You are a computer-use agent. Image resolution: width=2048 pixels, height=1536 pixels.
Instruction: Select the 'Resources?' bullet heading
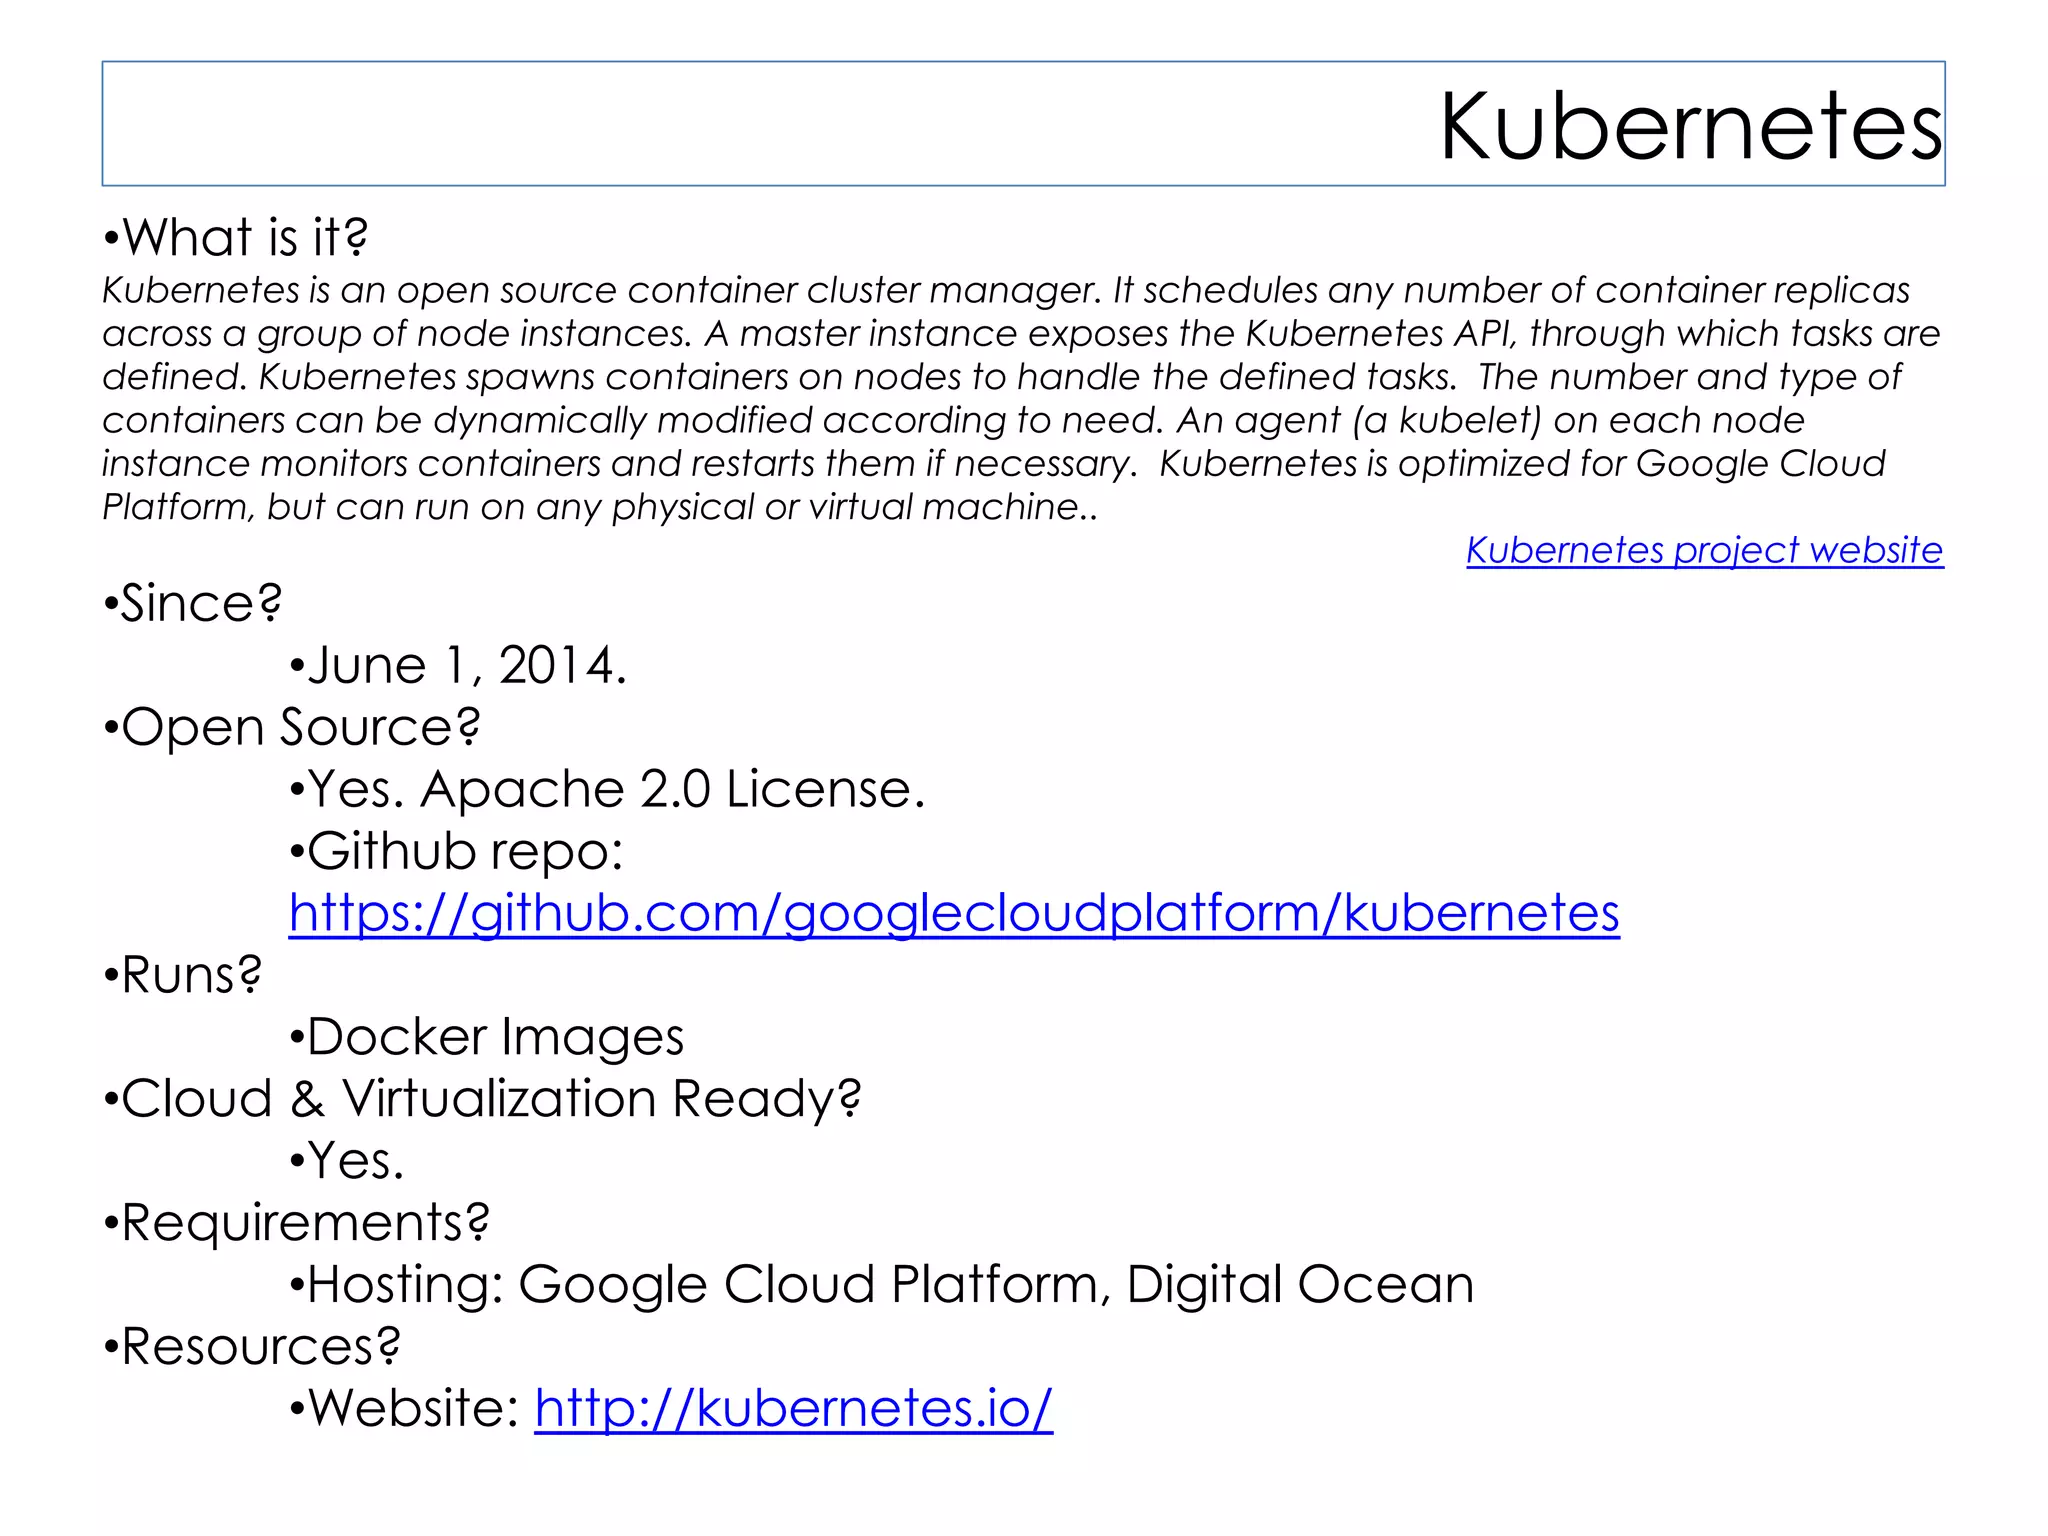(251, 1347)
